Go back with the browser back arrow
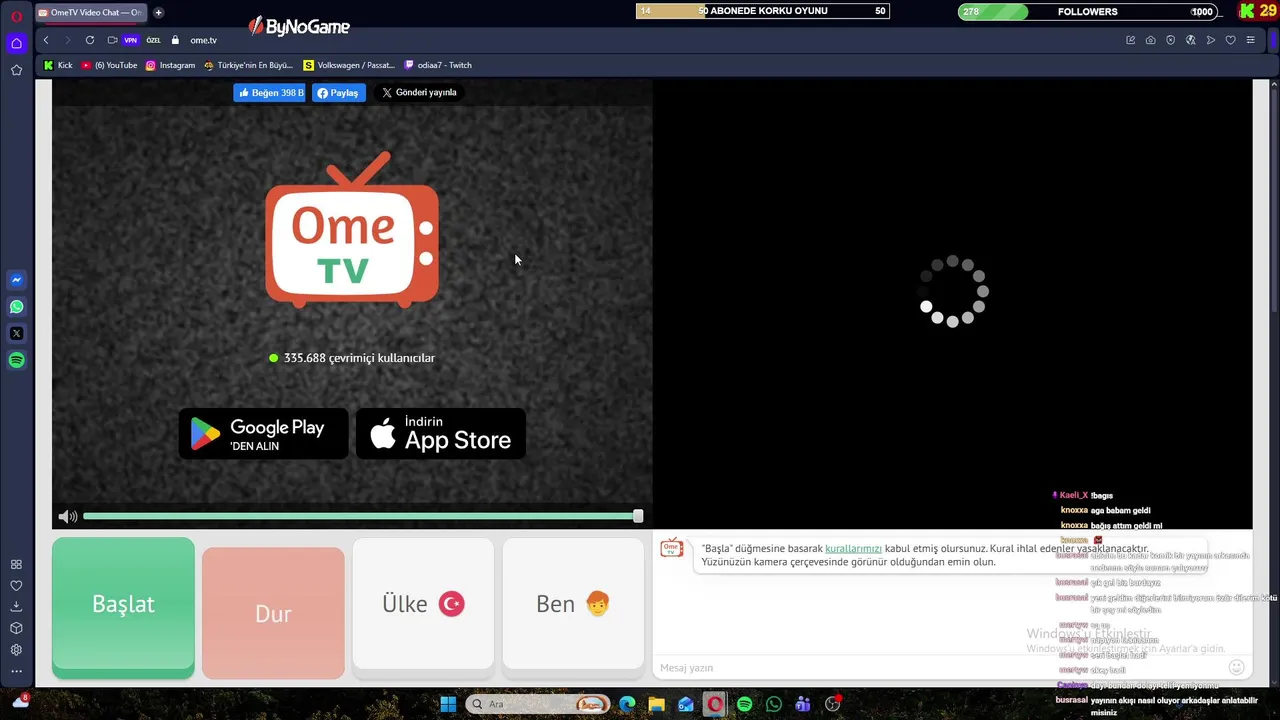Image resolution: width=1280 pixels, height=720 pixels. [x=46, y=40]
